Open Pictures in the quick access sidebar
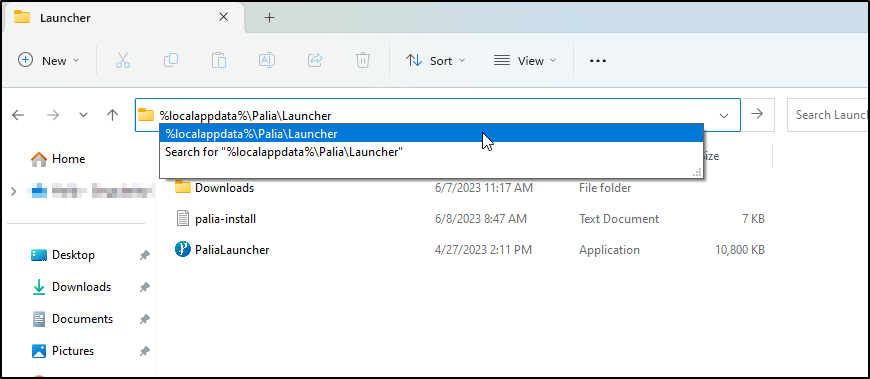Viewport: 870px width, 379px height. tap(63, 351)
